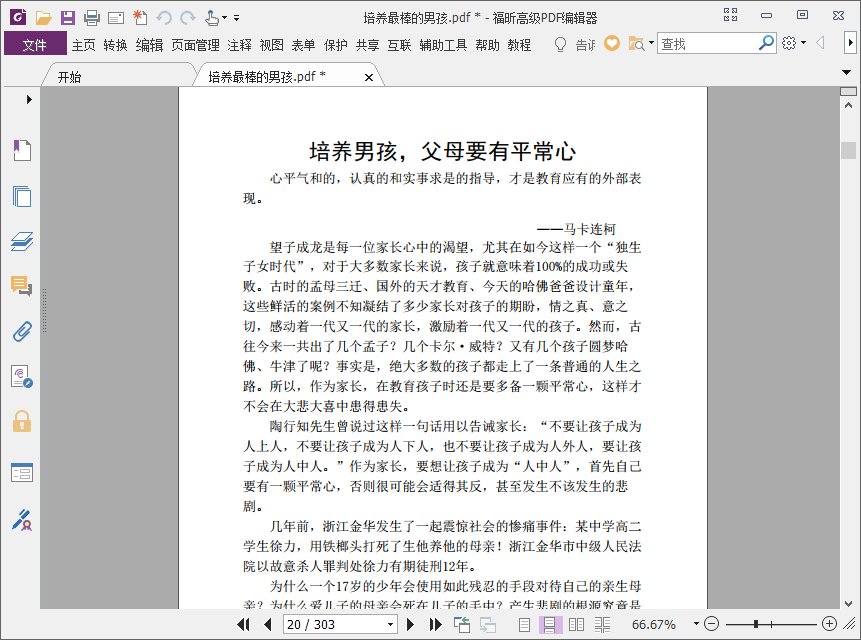The width and height of the screenshot is (861, 640).
Task: Open the zoom percentage dropdown
Action: (696, 624)
